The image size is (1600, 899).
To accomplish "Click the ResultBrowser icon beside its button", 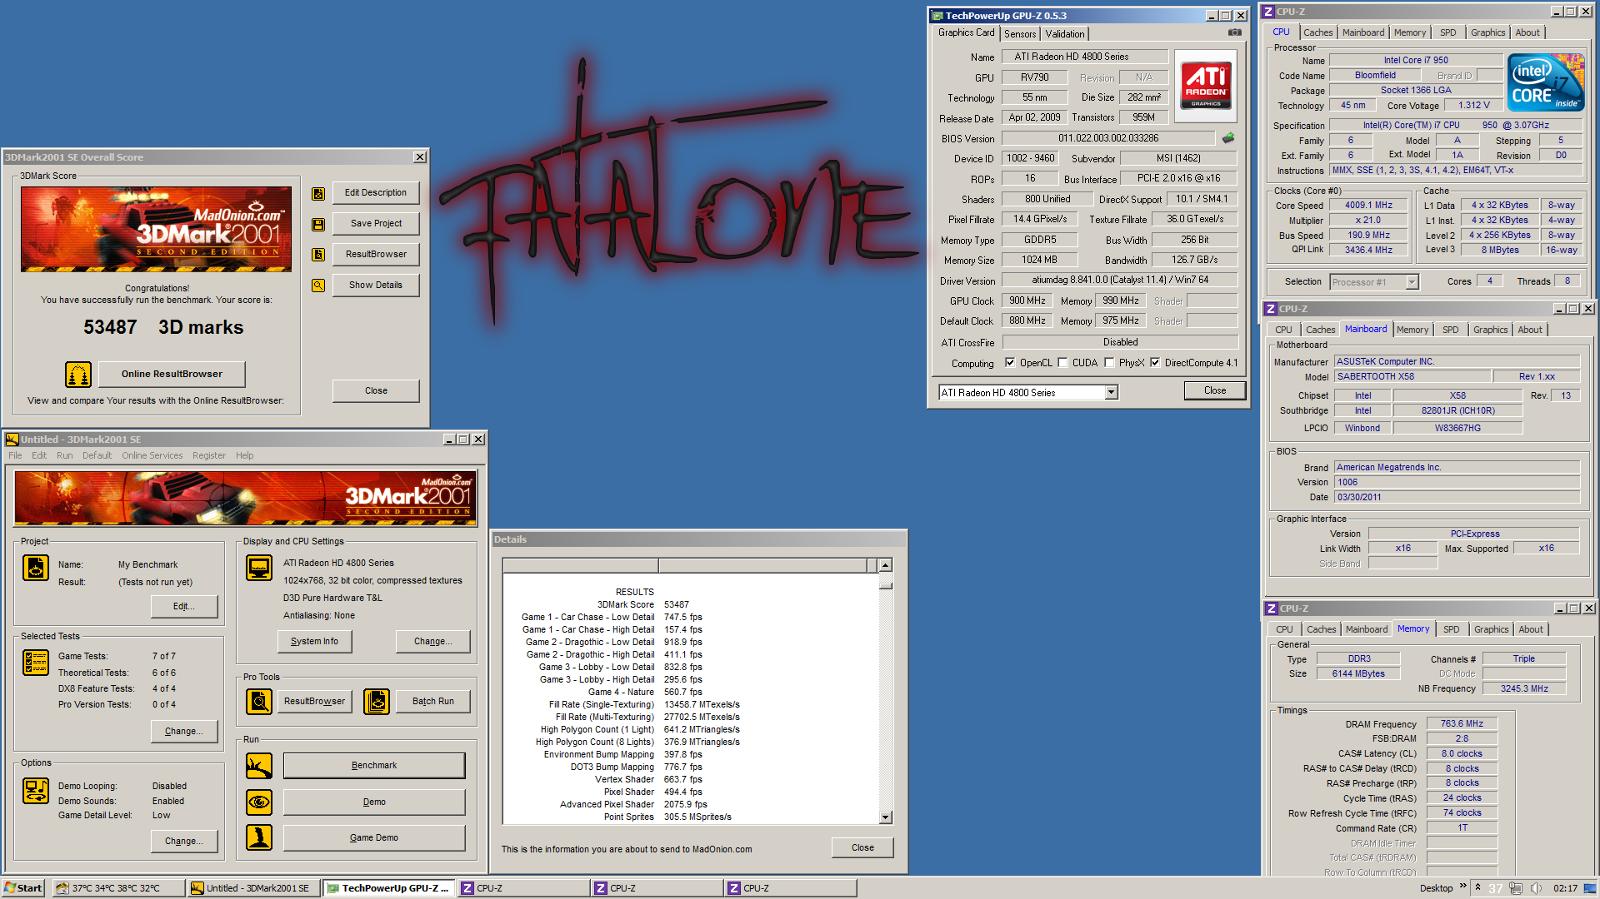I will [318, 255].
